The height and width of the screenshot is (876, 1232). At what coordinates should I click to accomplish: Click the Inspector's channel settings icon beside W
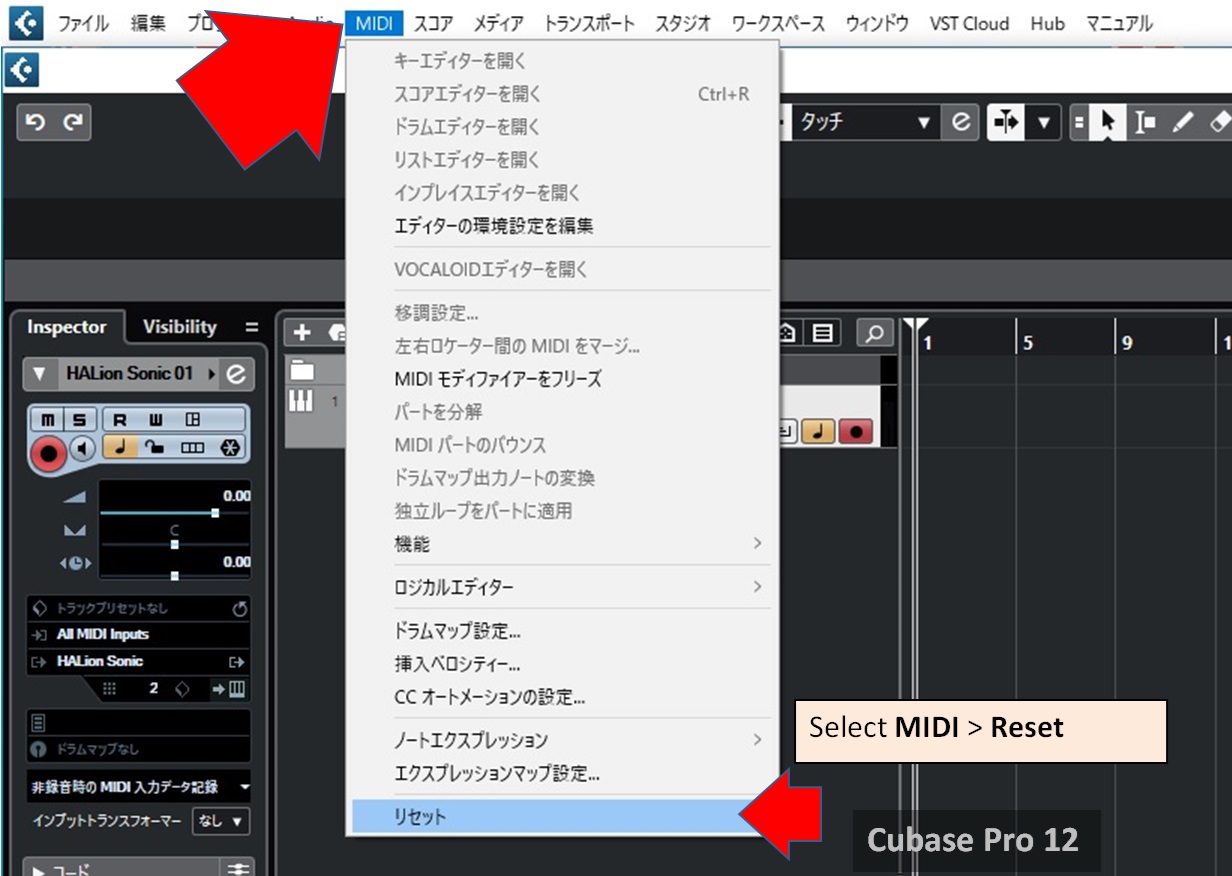coord(193,420)
